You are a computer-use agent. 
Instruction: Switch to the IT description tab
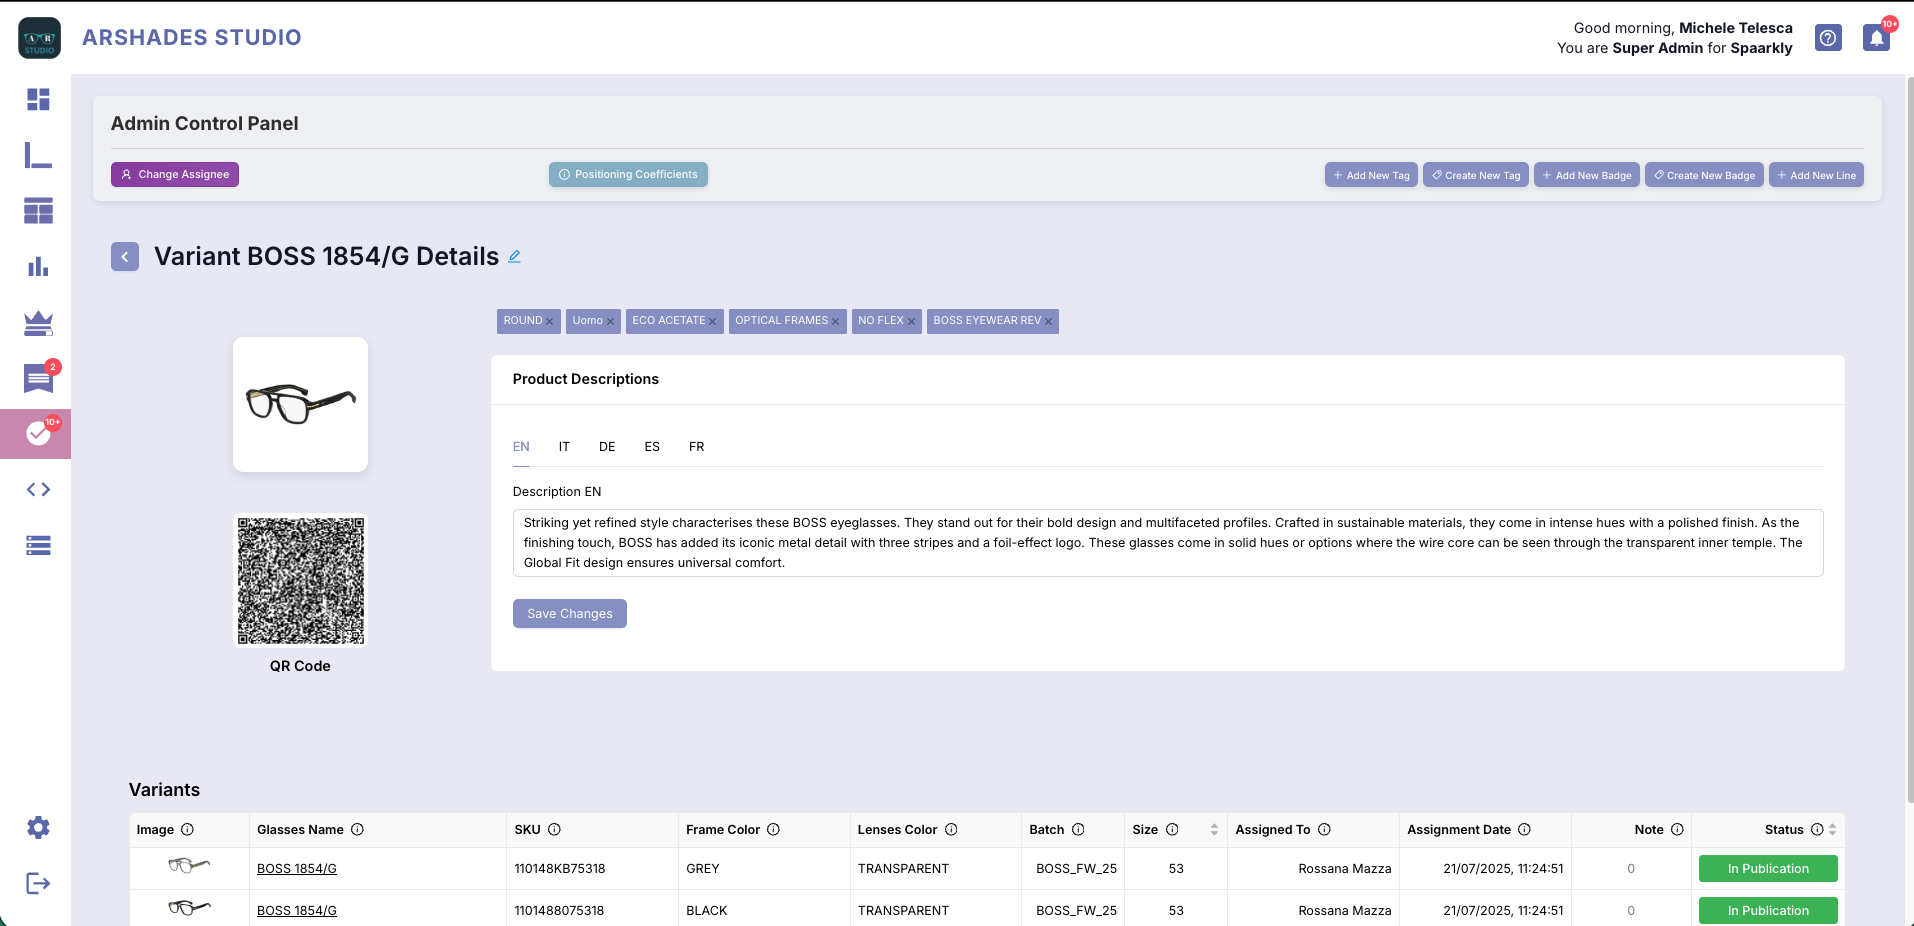coord(564,447)
